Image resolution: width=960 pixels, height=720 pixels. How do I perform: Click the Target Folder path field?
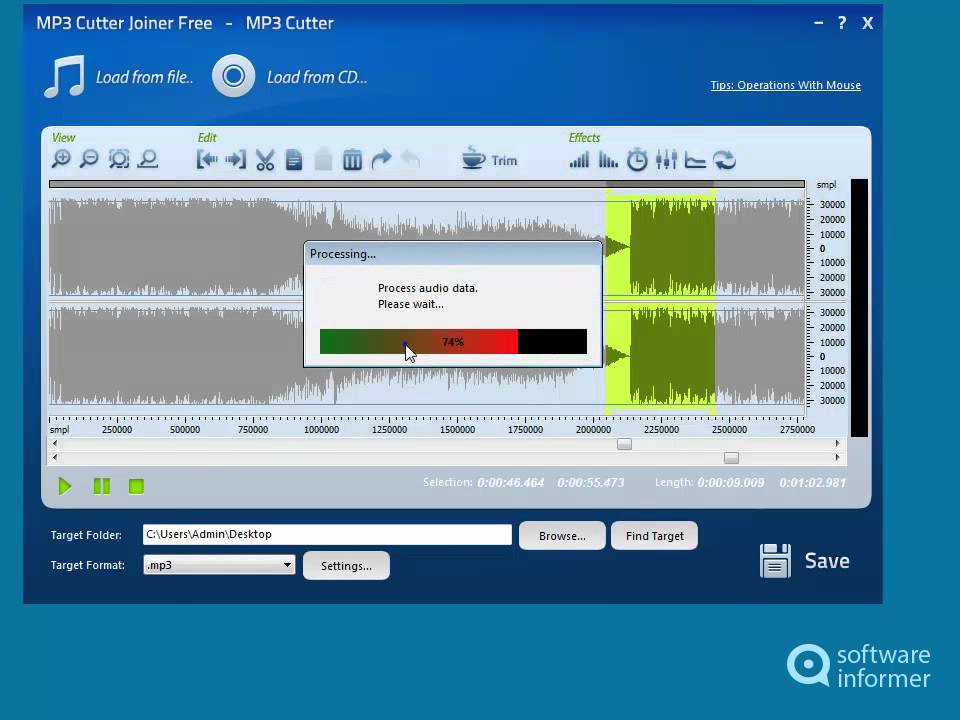327,534
